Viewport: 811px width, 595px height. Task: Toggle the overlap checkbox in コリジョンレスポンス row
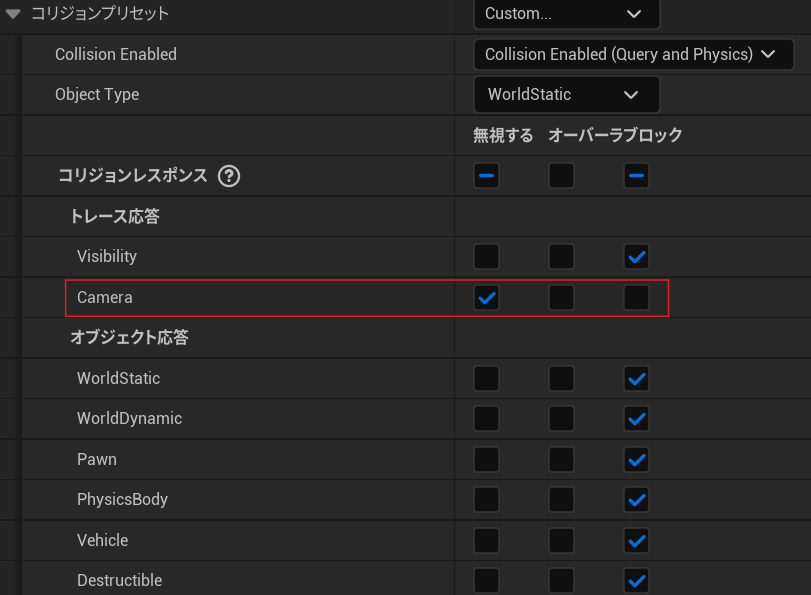coord(561,176)
